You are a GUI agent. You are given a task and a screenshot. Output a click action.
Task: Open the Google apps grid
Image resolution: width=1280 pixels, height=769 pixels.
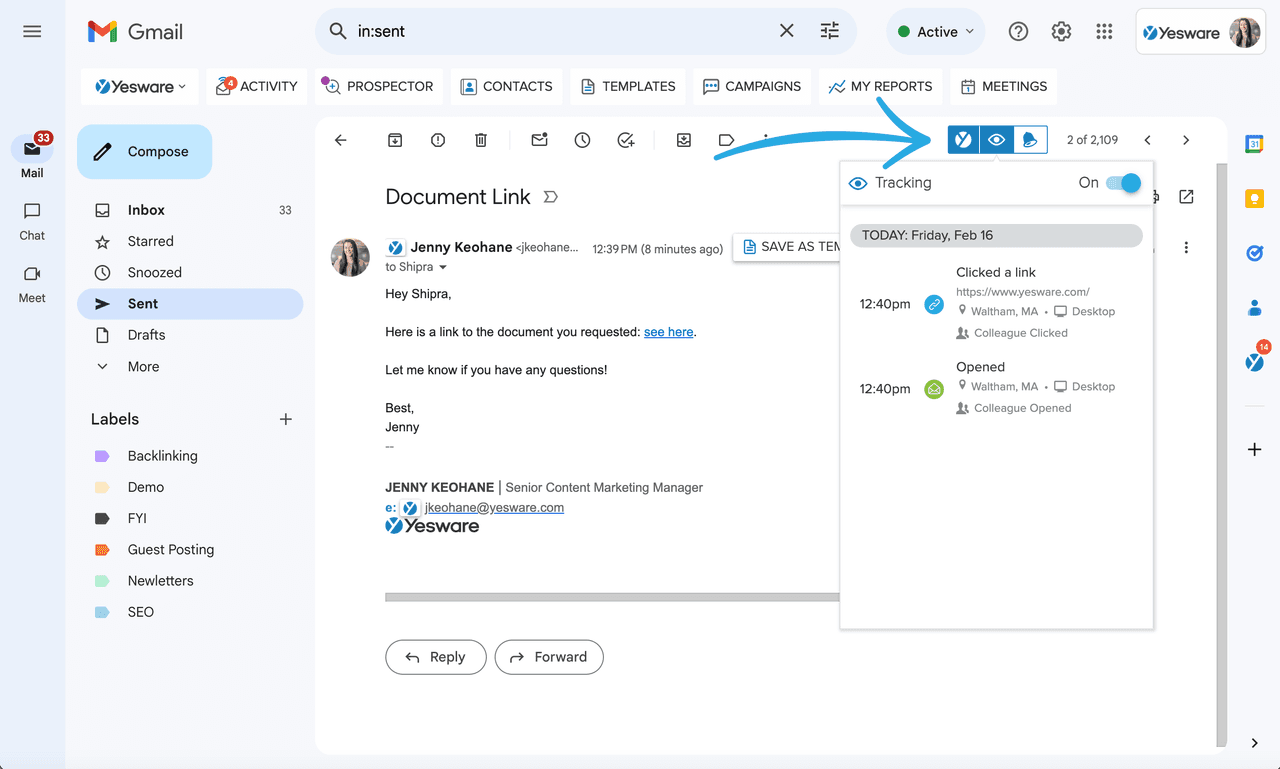1104,32
